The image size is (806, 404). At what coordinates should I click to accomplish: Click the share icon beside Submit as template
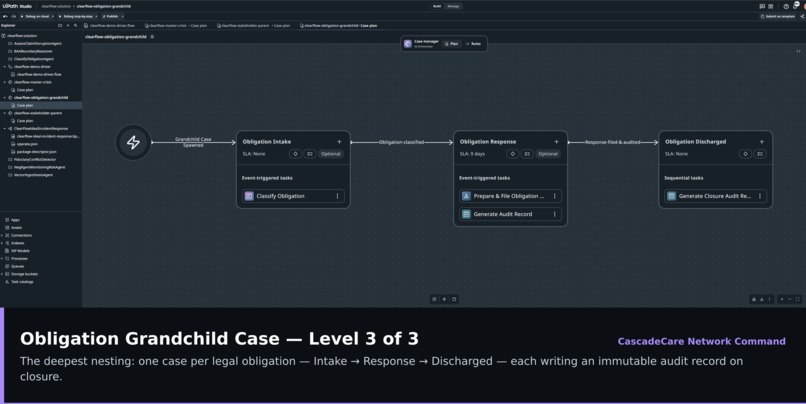click(802, 16)
